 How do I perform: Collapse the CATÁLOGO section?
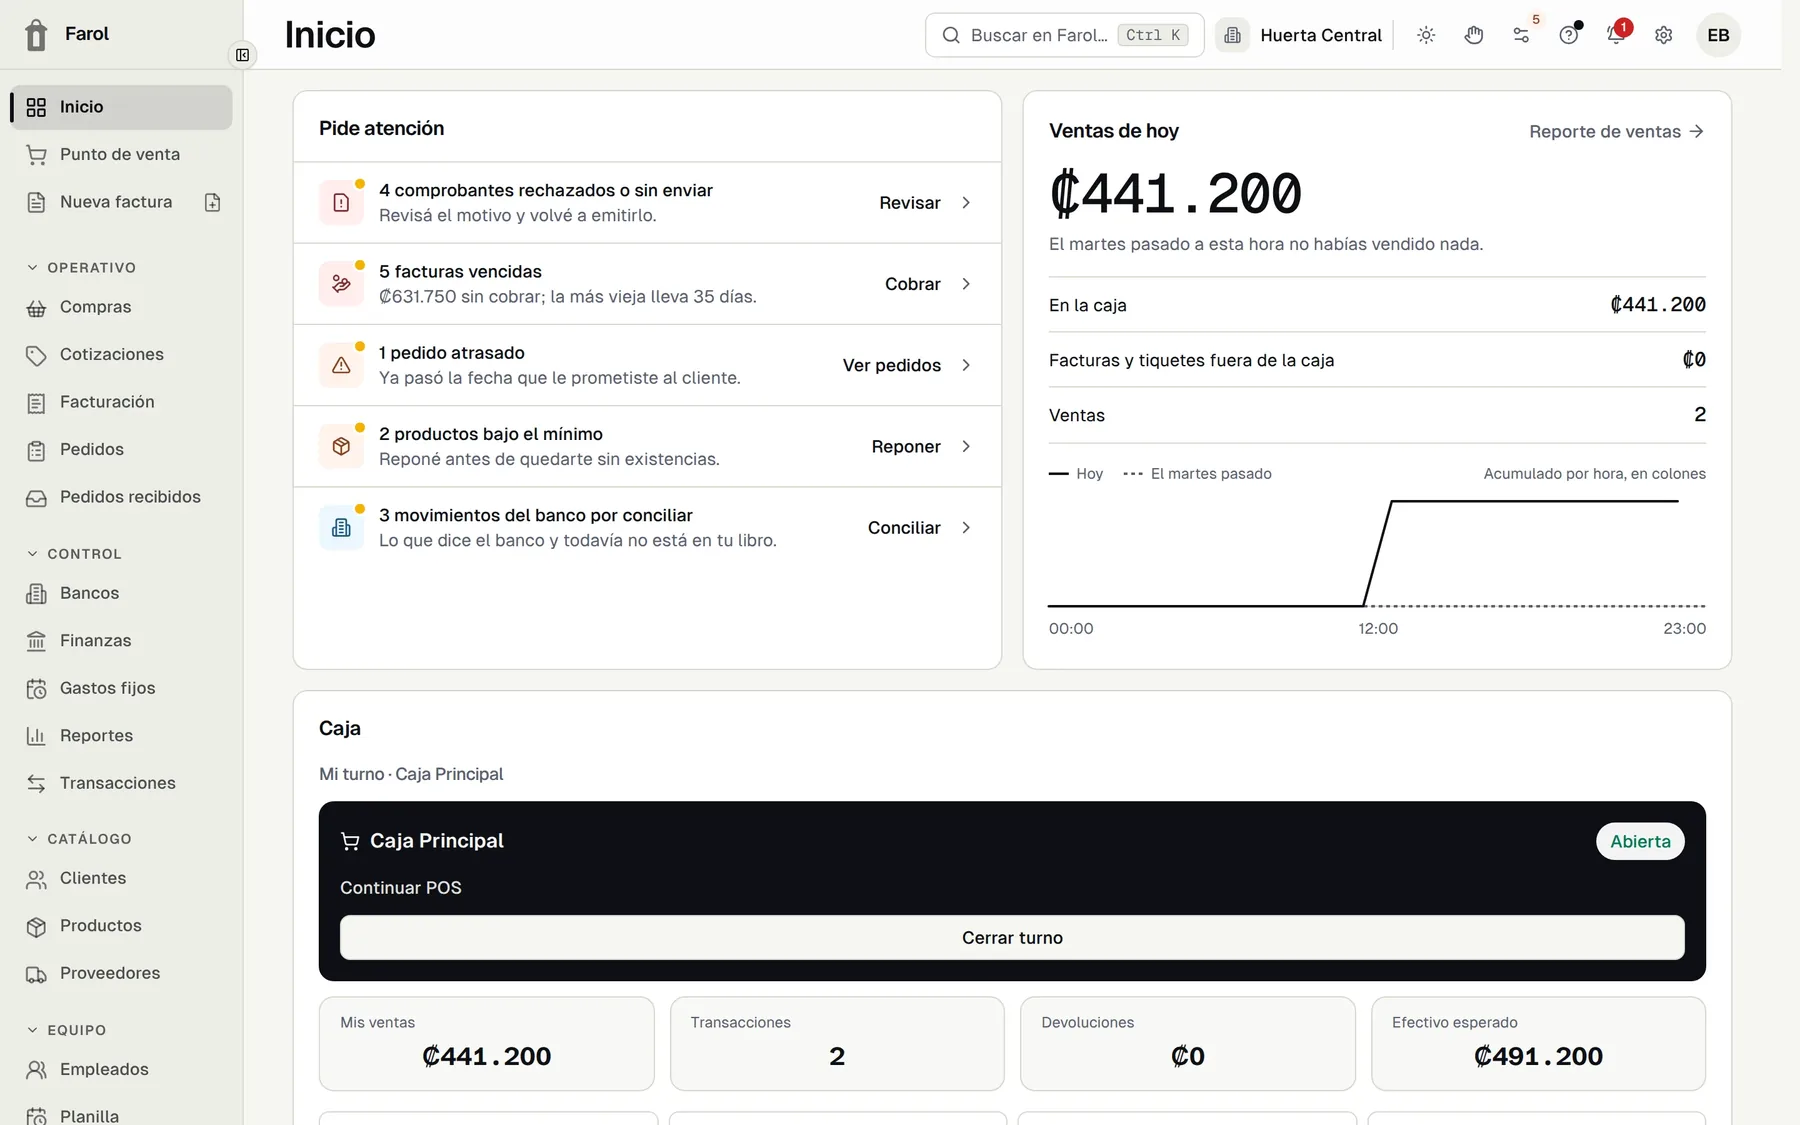pos(79,839)
